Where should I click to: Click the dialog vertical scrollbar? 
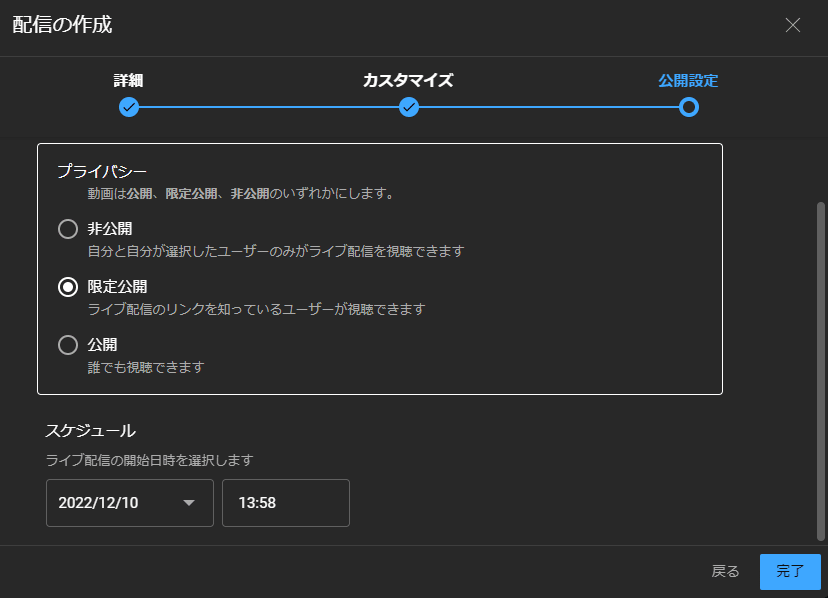coord(821,371)
